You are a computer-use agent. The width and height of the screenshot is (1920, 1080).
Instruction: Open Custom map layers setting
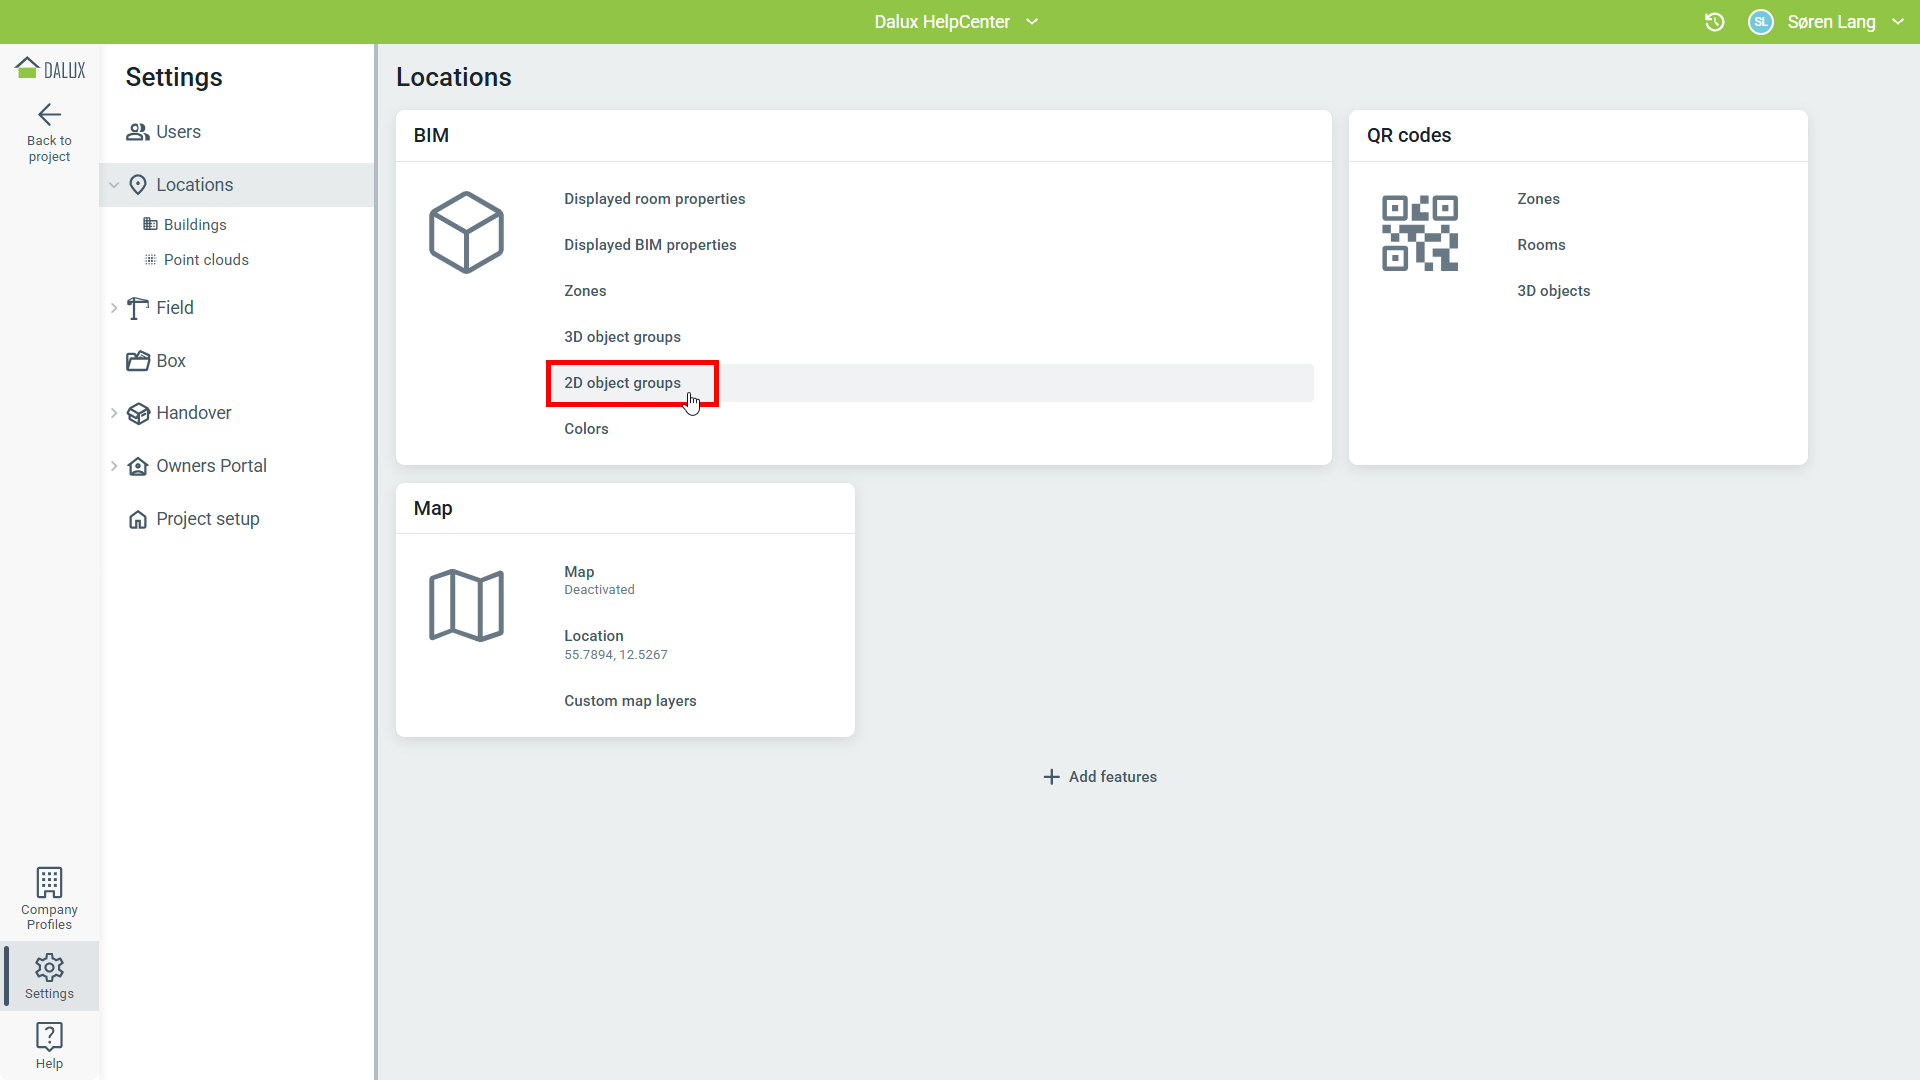(x=630, y=701)
